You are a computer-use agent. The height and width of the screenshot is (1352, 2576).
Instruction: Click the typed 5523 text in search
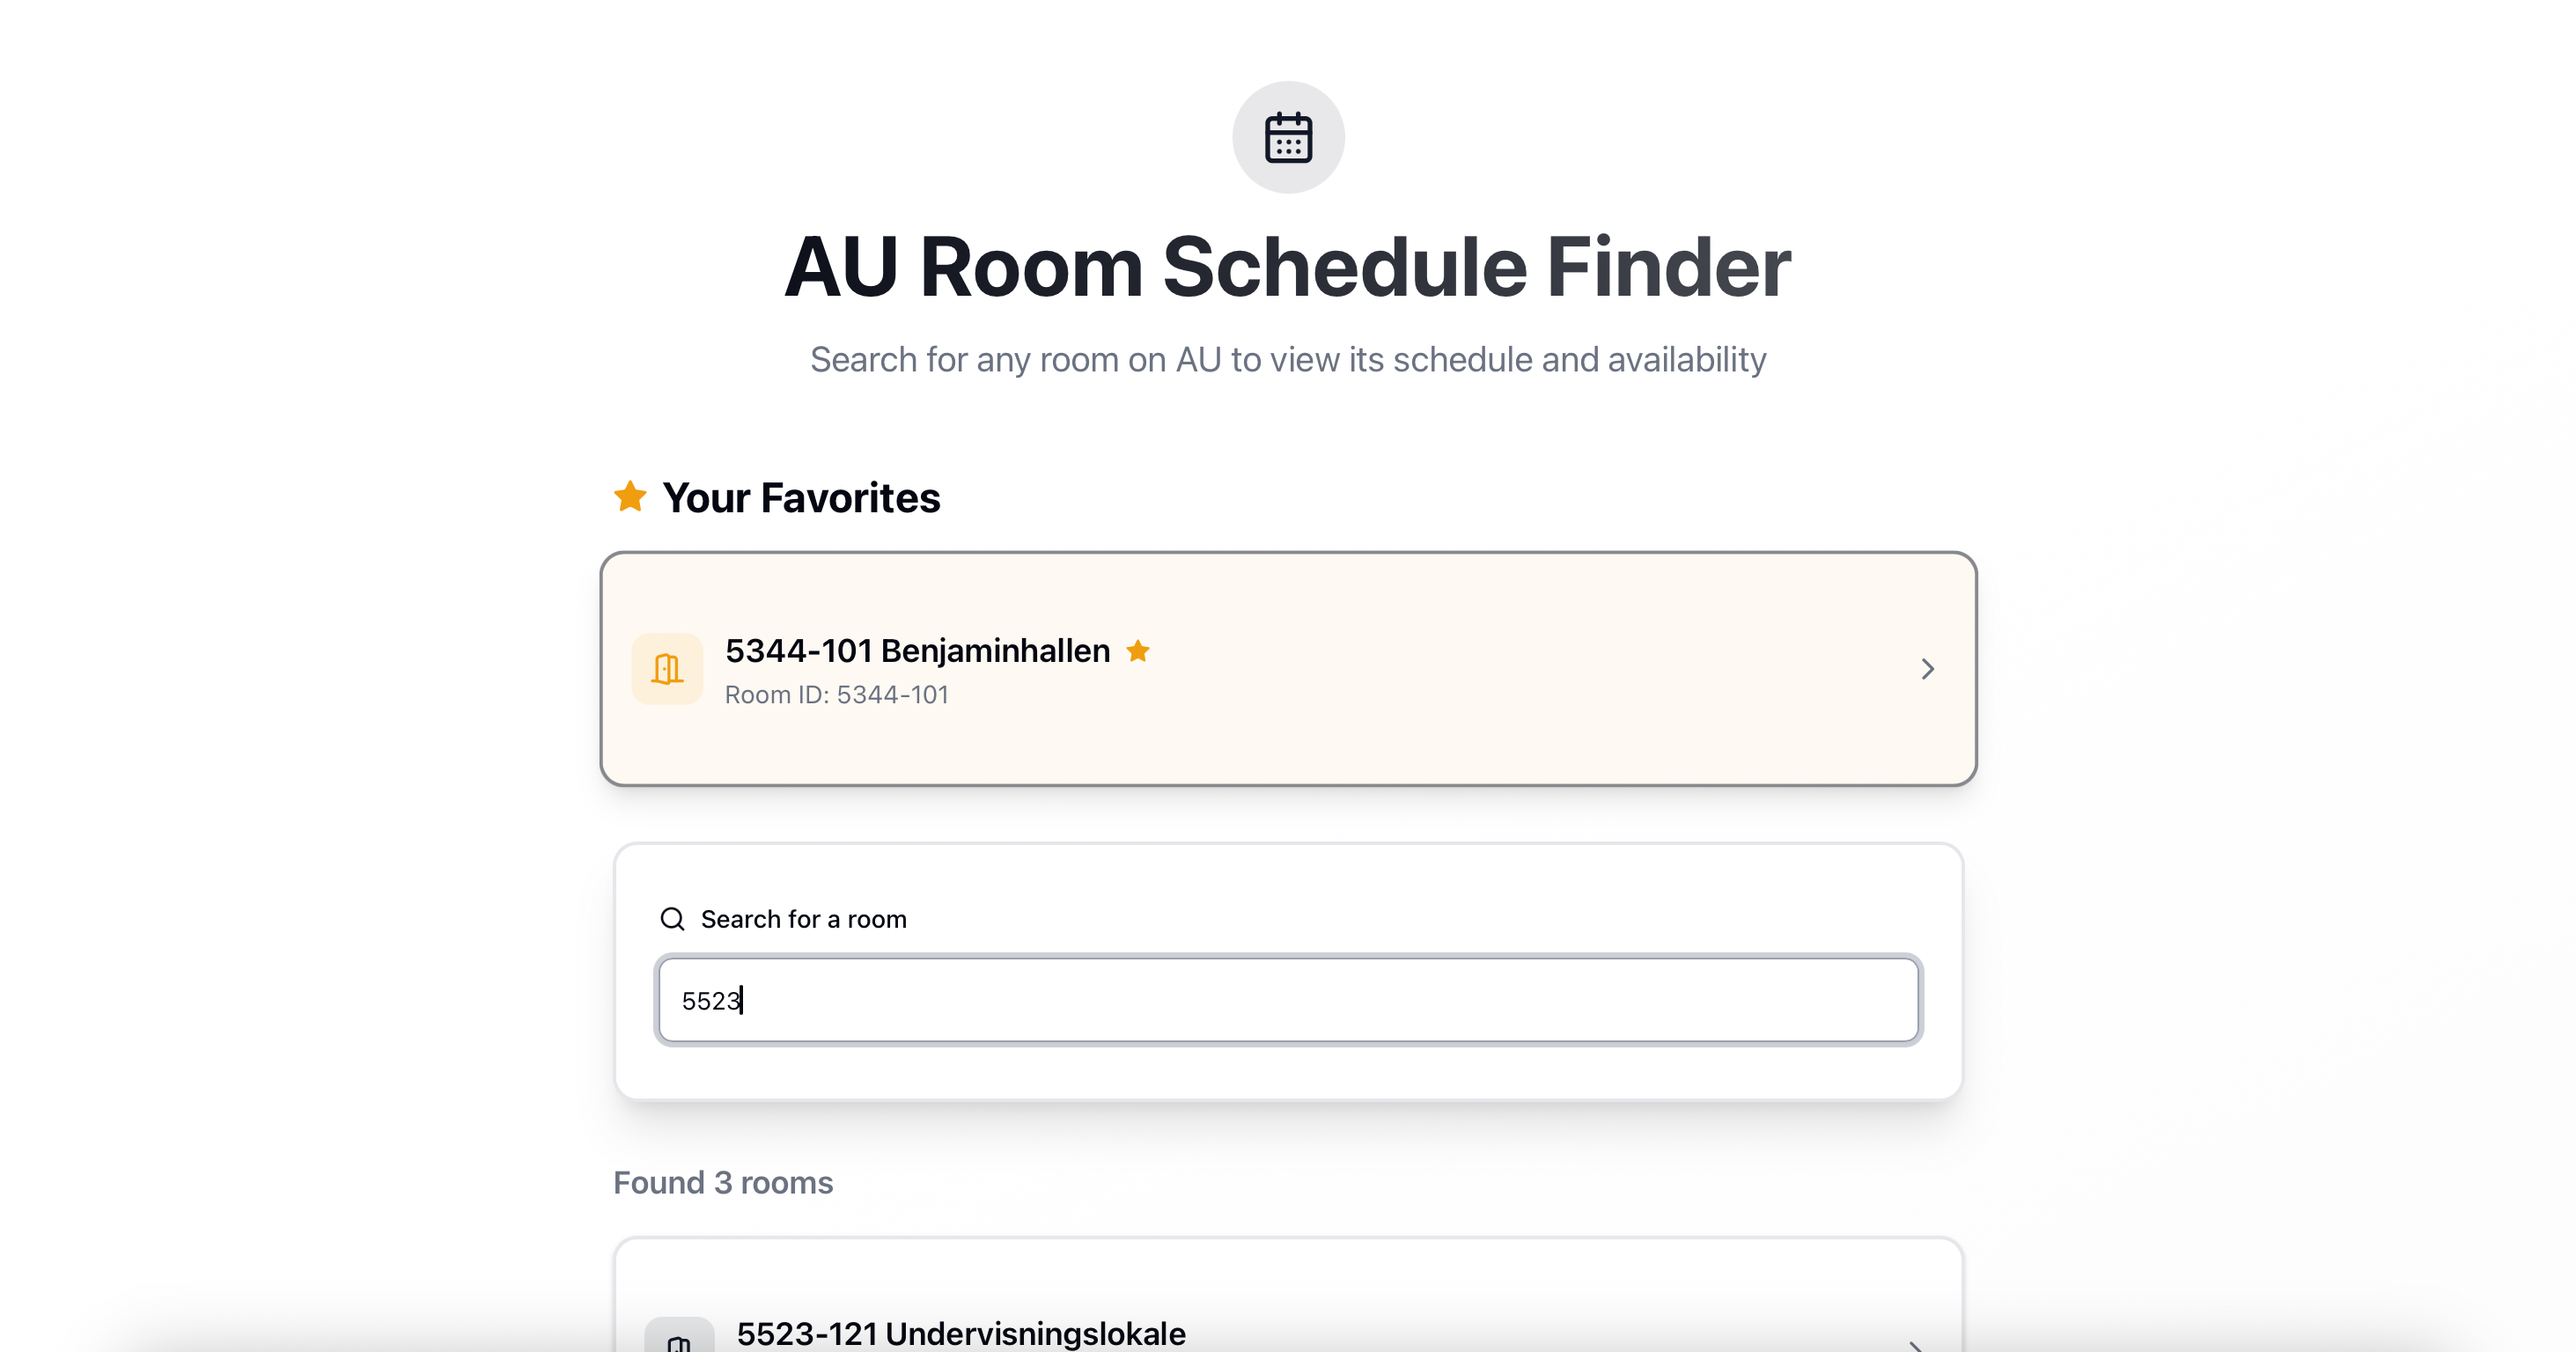click(710, 1000)
